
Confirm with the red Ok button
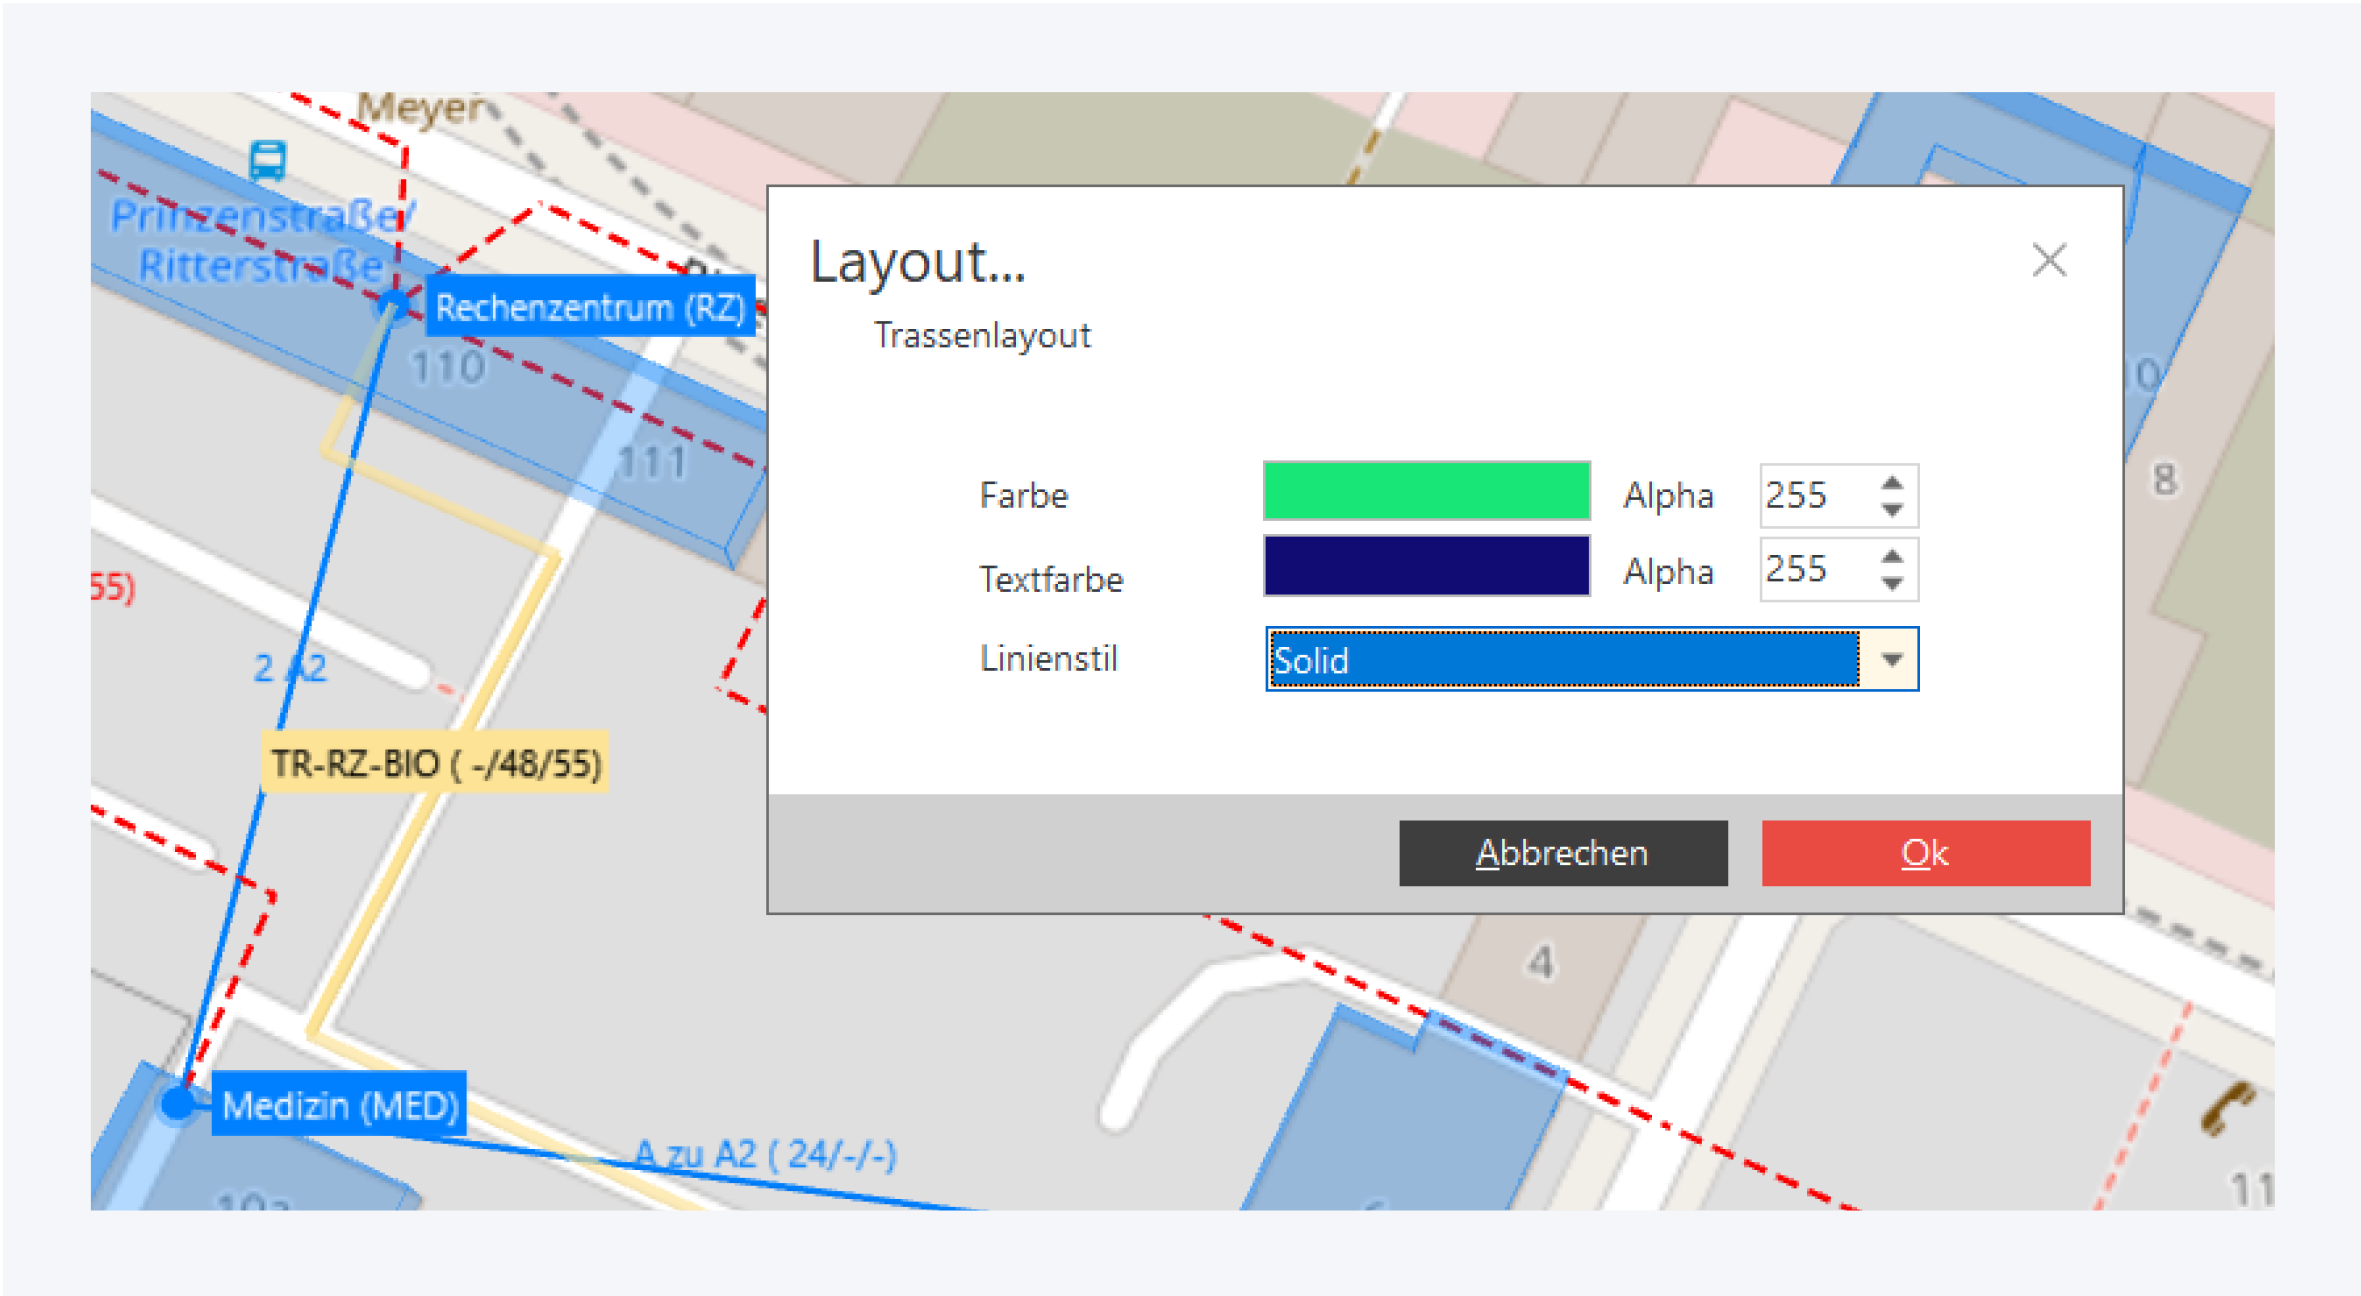click(x=1925, y=853)
